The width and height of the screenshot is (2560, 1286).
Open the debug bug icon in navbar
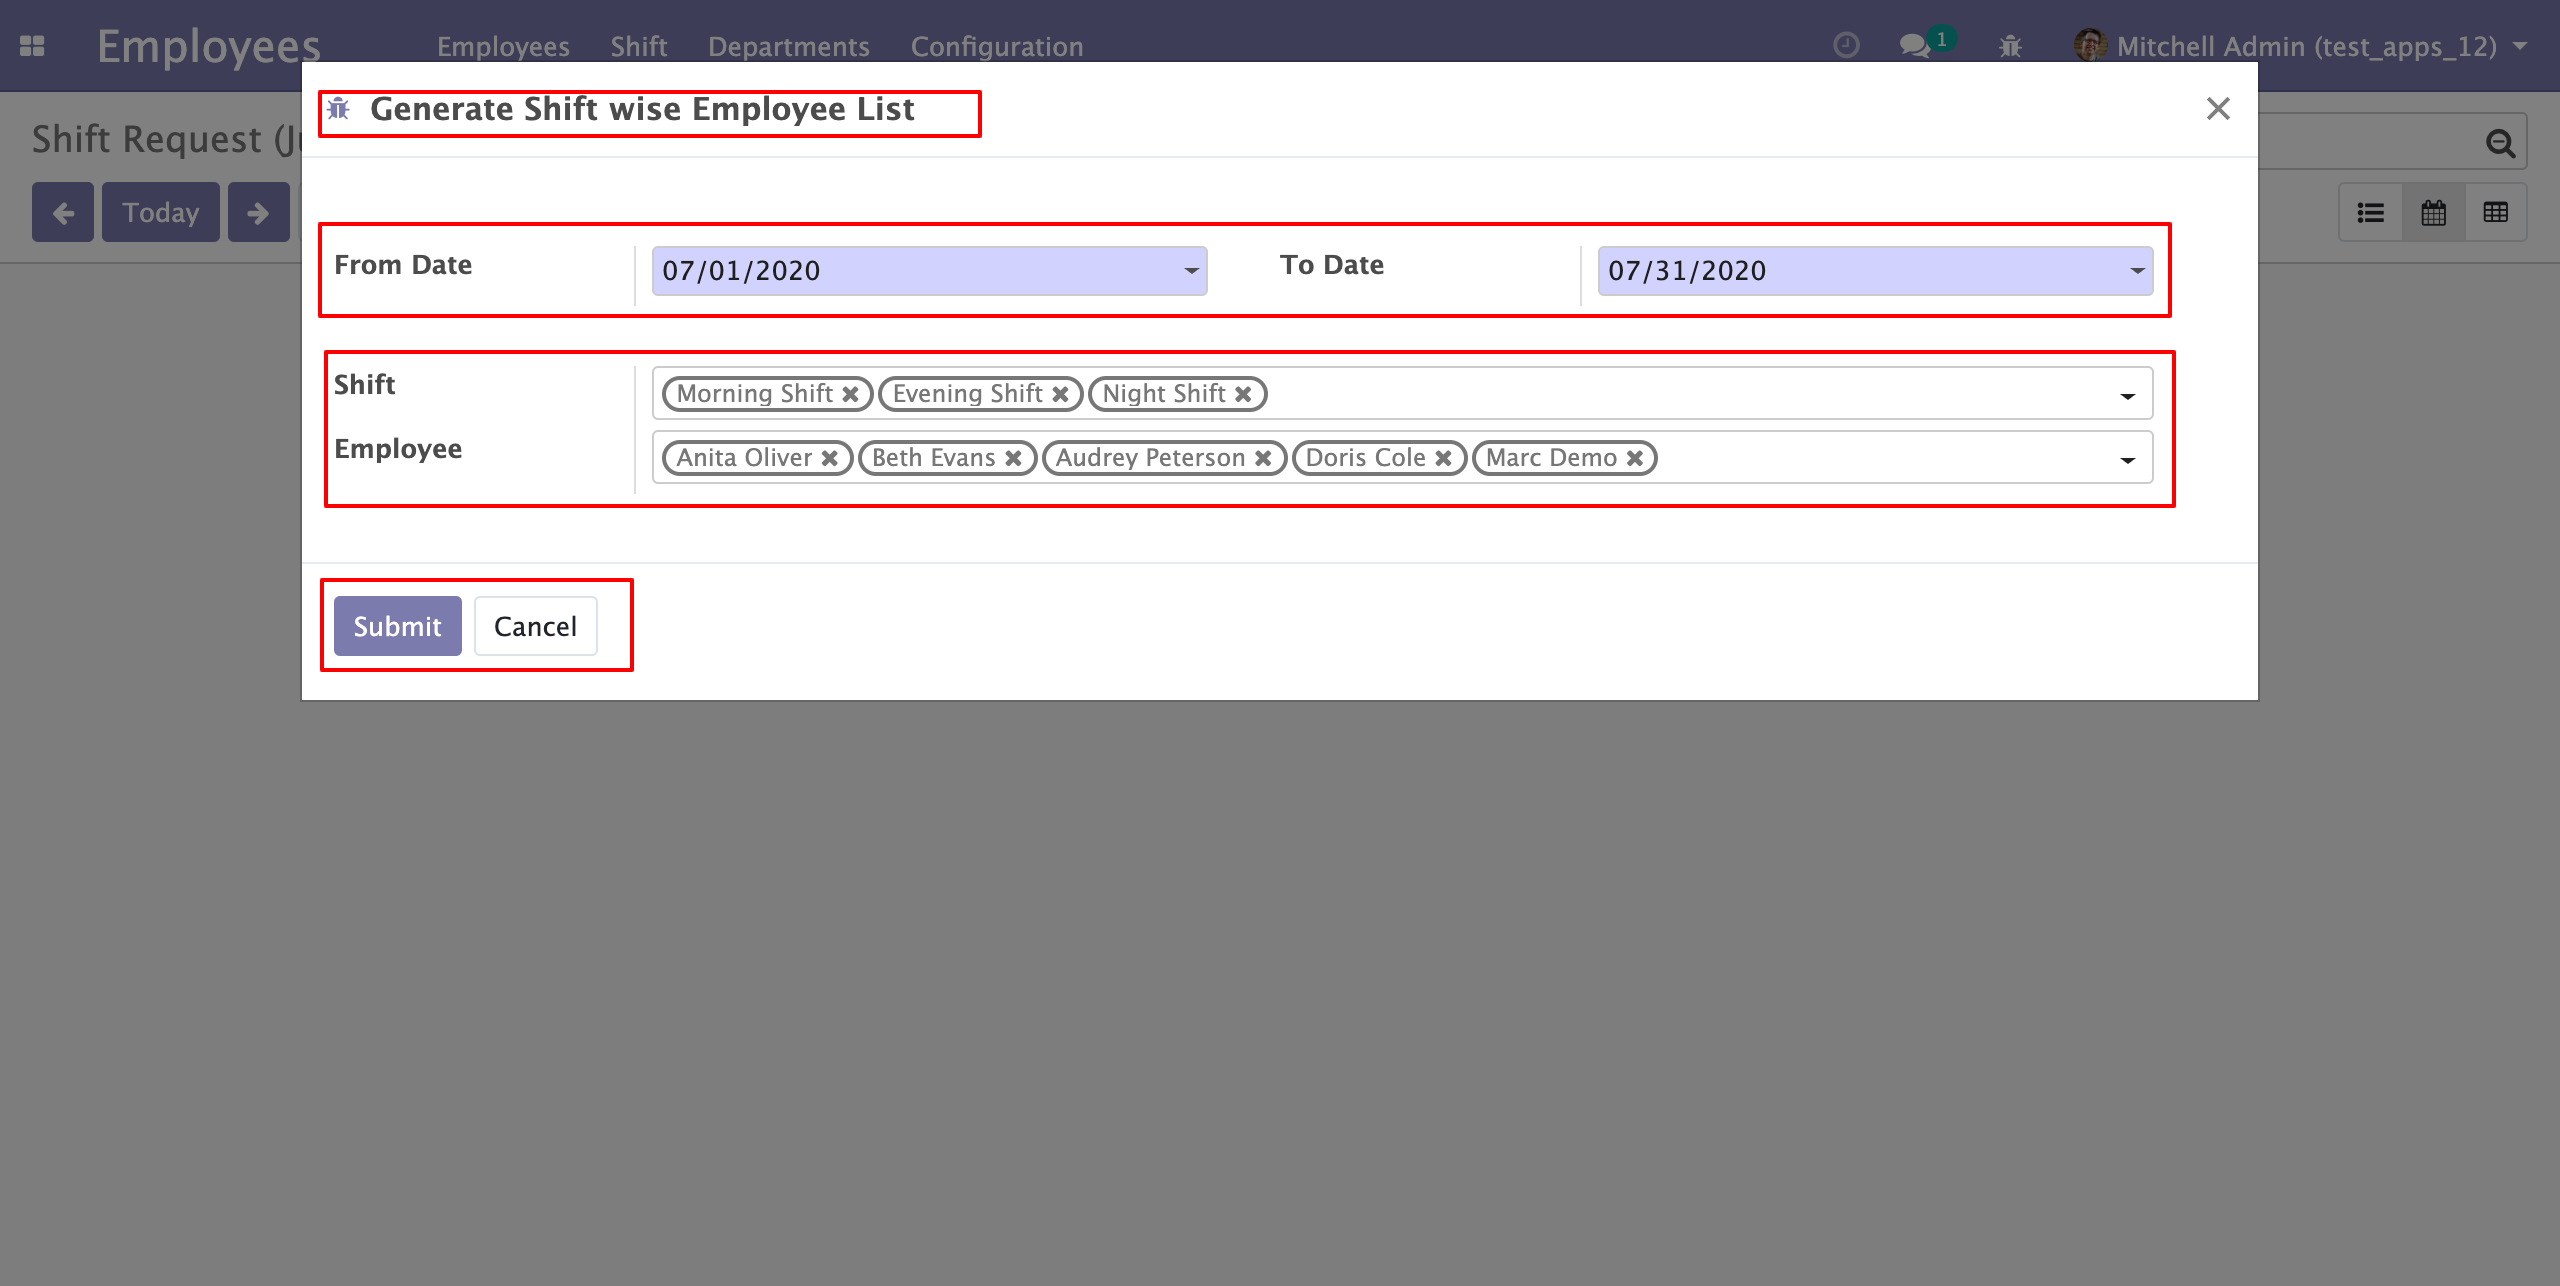2010,46
